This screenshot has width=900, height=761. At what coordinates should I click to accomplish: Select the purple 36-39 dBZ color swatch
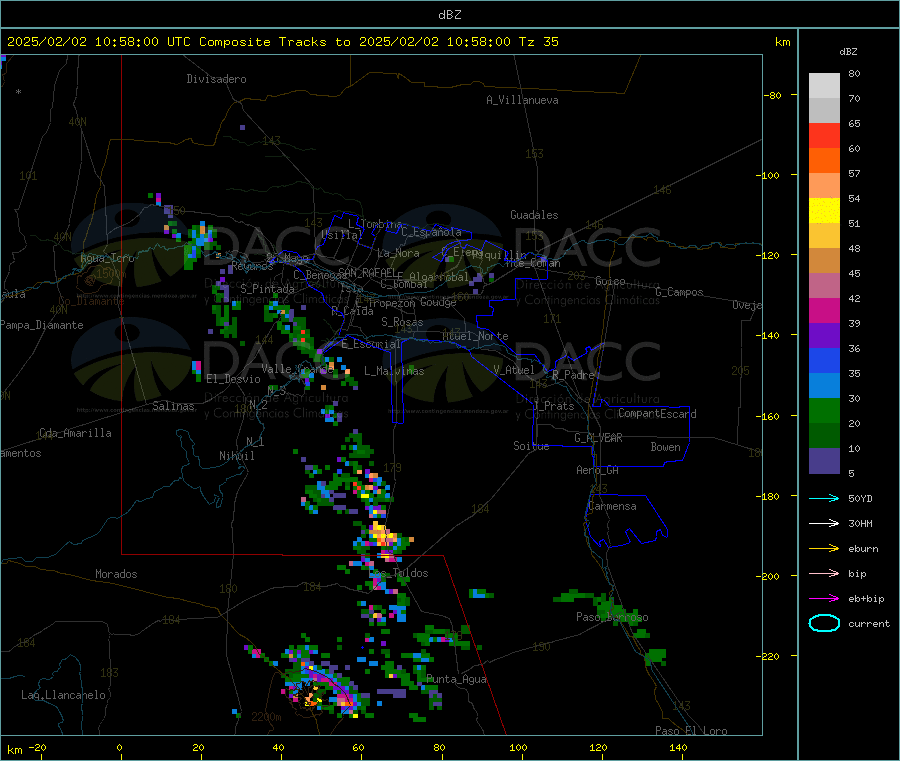point(824,336)
